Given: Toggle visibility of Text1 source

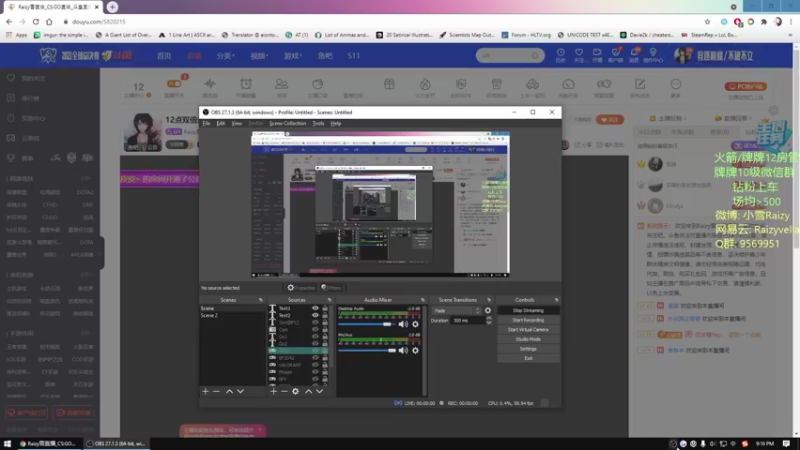Looking at the screenshot, I should click(x=315, y=308).
